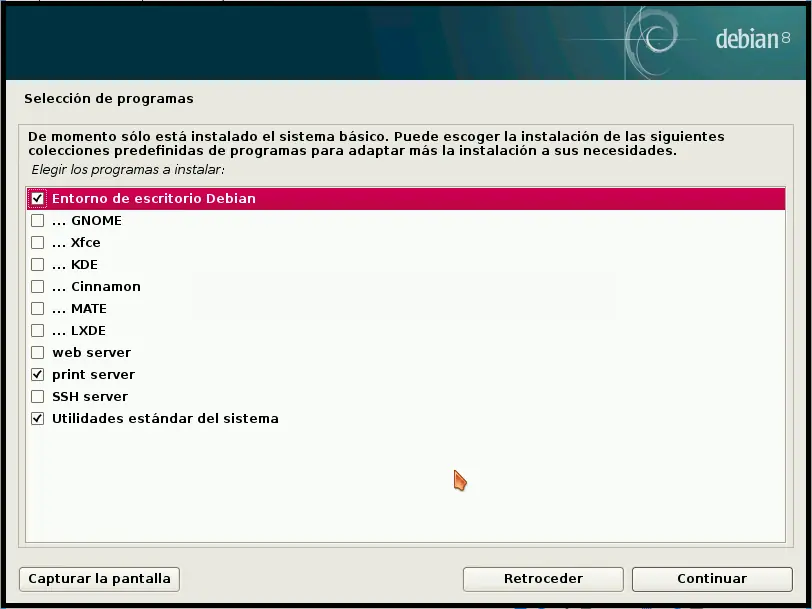Screen dimensions: 812x609
Task: Click Capturar la pantalla button
Action: coord(99,579)
